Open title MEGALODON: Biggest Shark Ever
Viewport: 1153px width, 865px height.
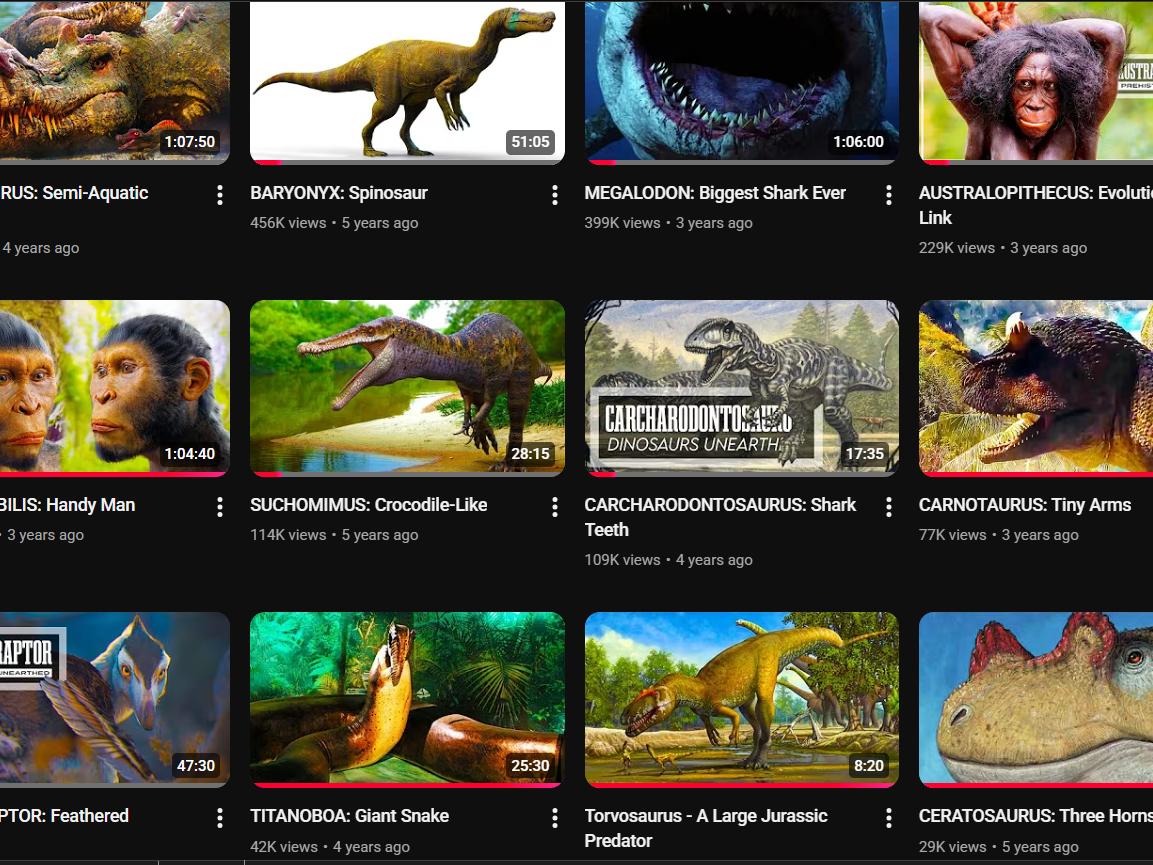715,193
